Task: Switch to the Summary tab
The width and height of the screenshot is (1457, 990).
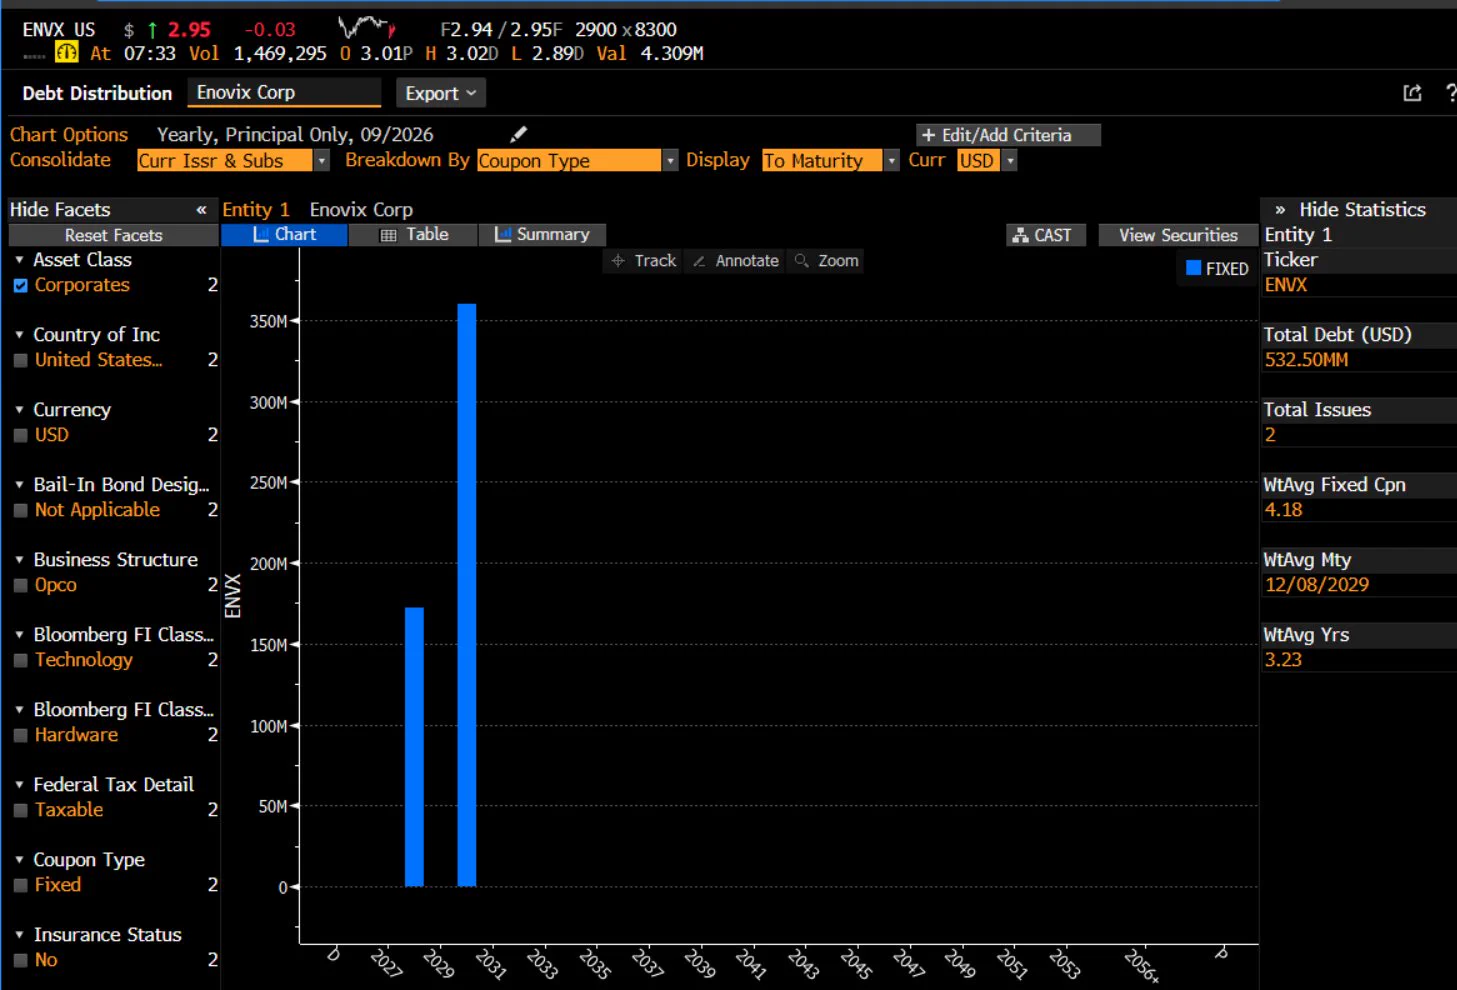Action: pos(542,235)
